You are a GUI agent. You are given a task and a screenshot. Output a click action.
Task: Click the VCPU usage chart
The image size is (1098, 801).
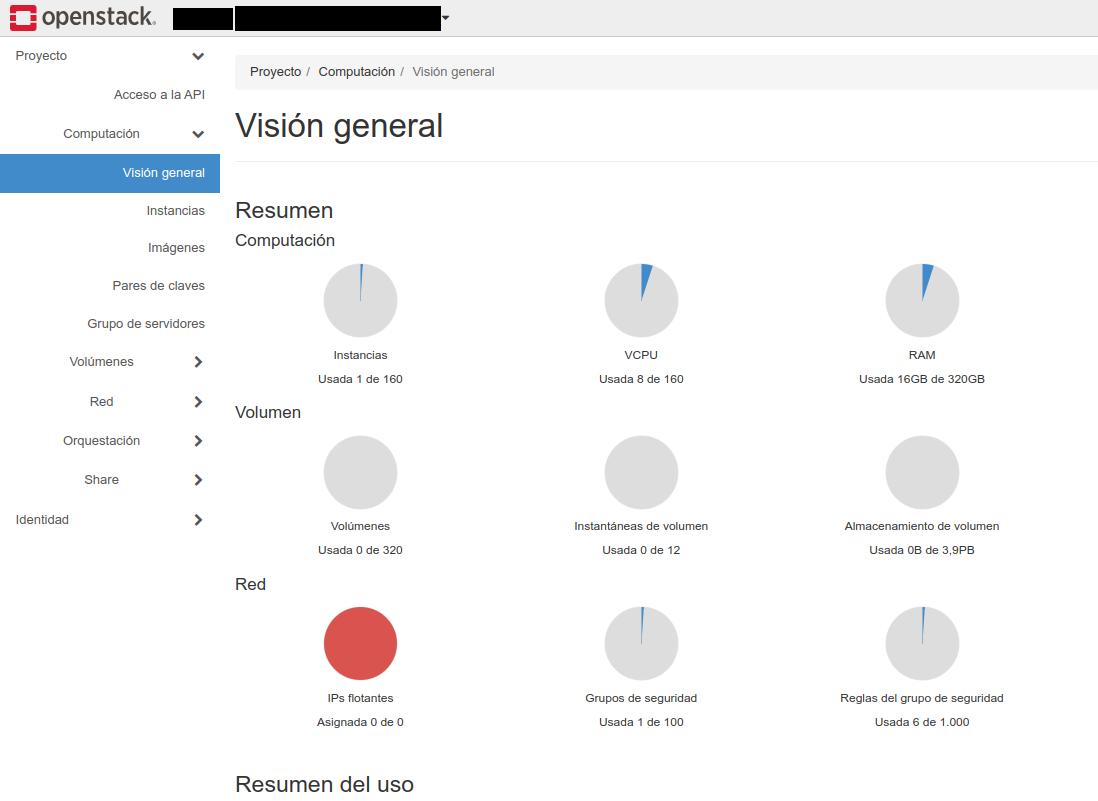pyautogui.click(x=641, y=299)
